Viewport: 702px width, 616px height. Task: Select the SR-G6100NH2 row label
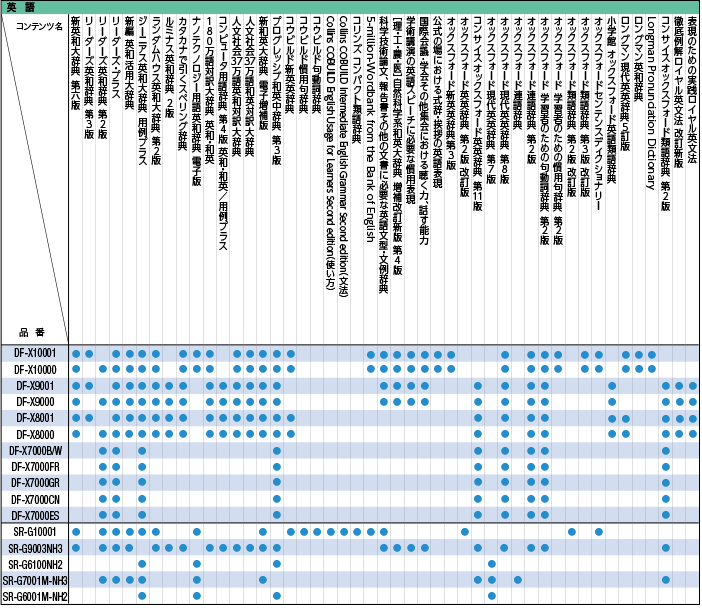click(x=35, y=564)
